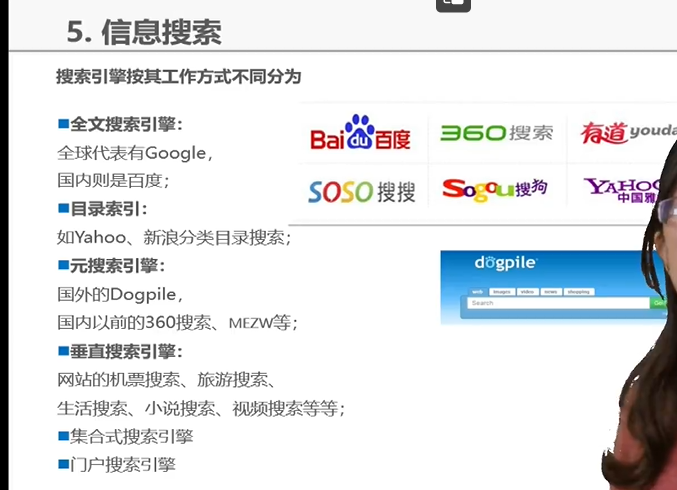Click the Sogou 搜狗 logo
Image resolution: width=677 pixels, height=490 pixels.
(495, 190)
